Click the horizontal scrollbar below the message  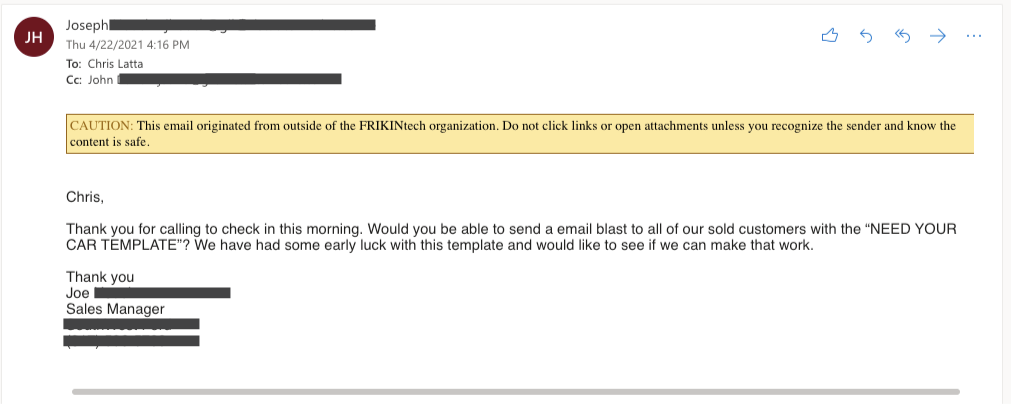tap(515, 391)
